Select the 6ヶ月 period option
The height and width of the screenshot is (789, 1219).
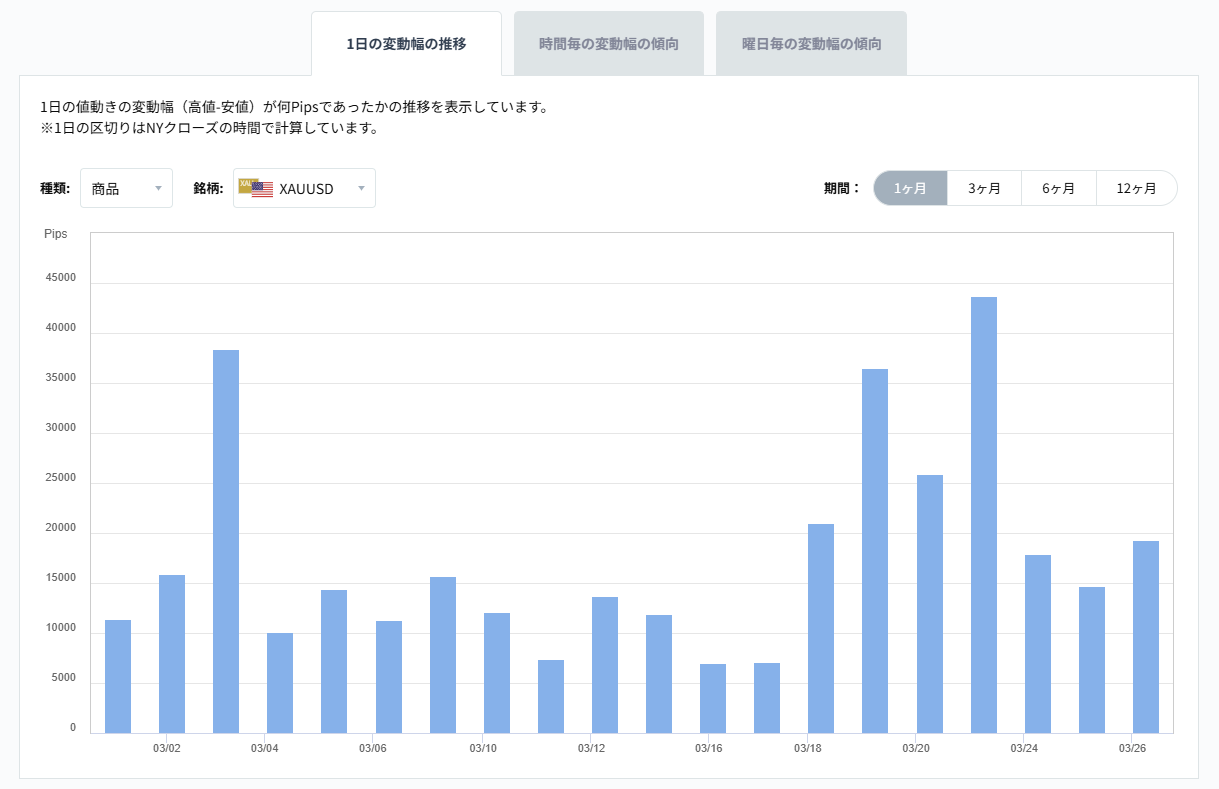(1059, 187)
